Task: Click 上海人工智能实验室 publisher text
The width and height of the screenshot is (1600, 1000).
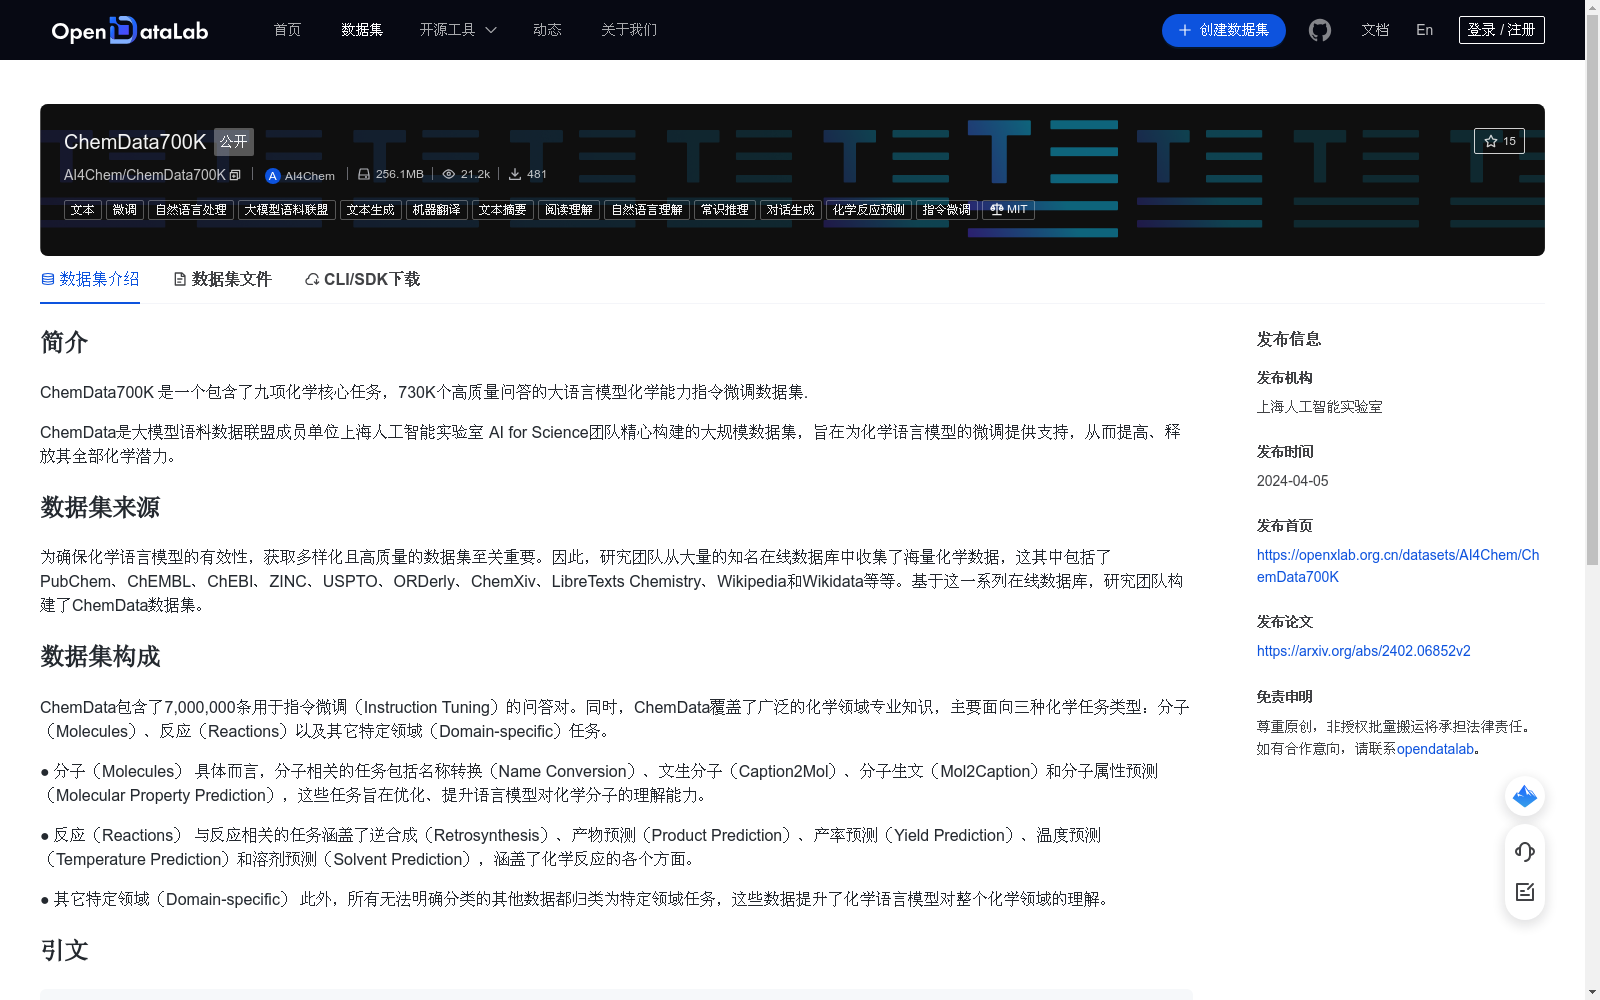Action: (x=1320, y=407)
